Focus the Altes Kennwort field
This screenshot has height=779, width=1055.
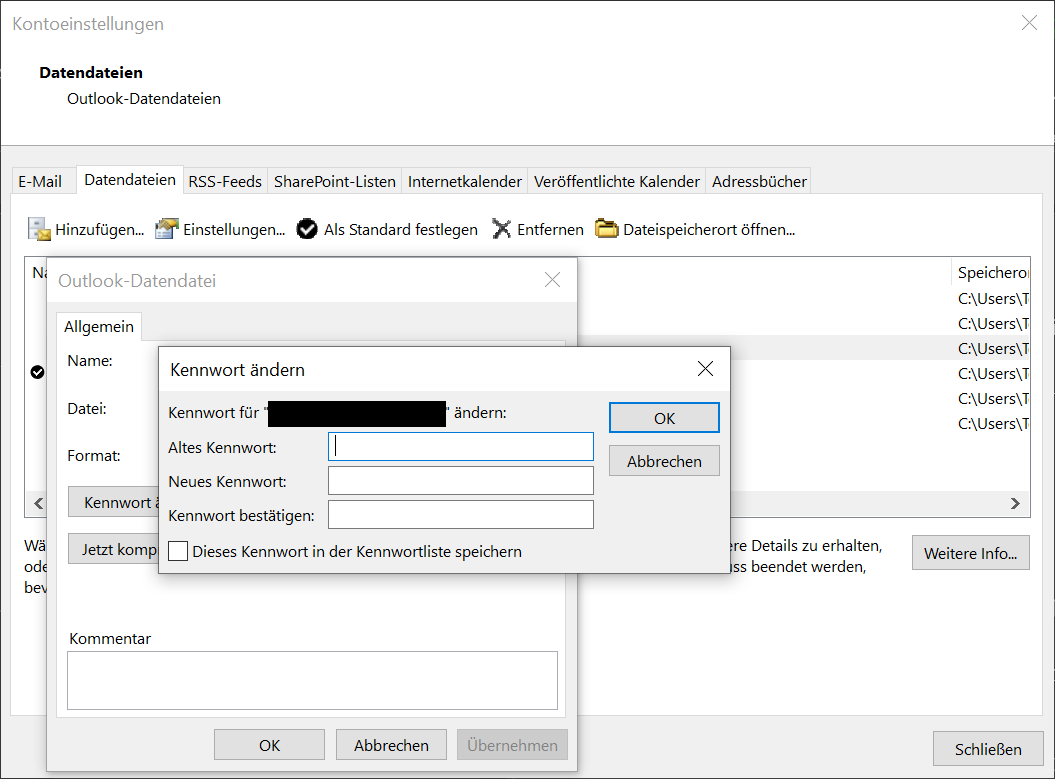pos(461,447)
